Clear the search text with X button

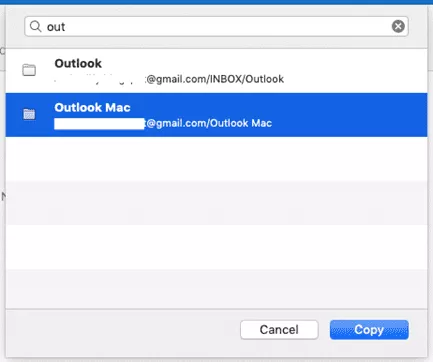coord(398,26)
